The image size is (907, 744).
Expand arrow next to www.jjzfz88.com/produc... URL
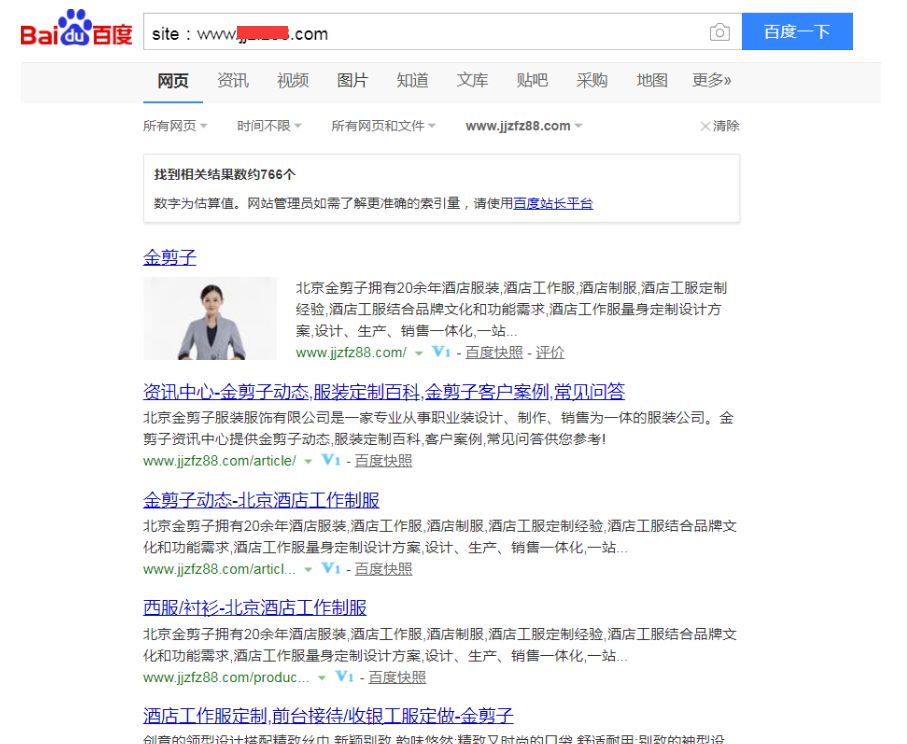(322, 678)
